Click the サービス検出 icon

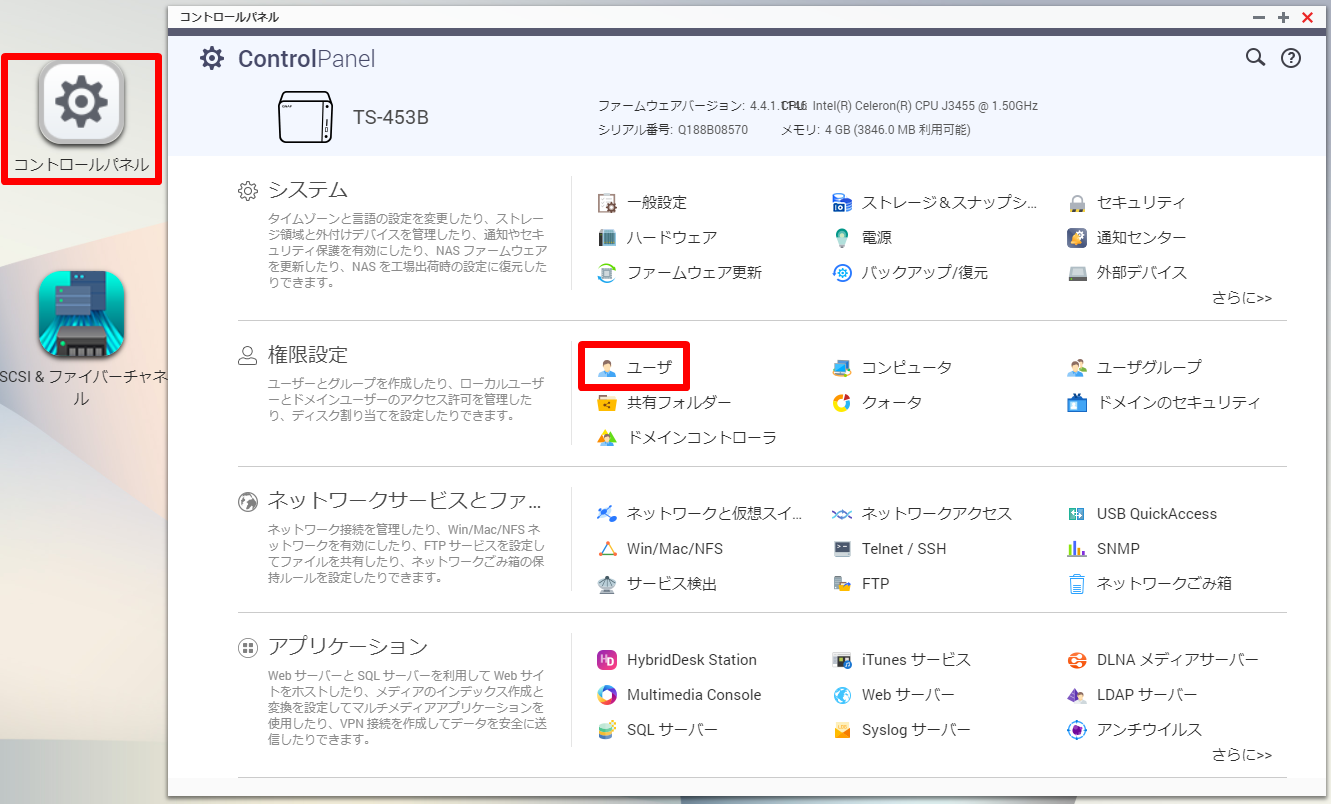[607, 584]
